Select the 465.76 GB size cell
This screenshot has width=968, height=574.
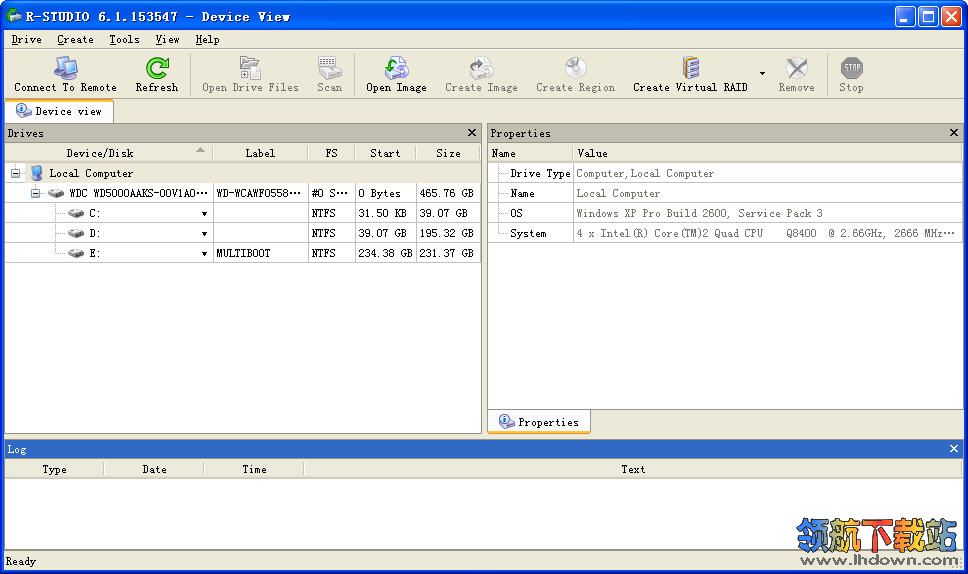[x=448, y=193]
